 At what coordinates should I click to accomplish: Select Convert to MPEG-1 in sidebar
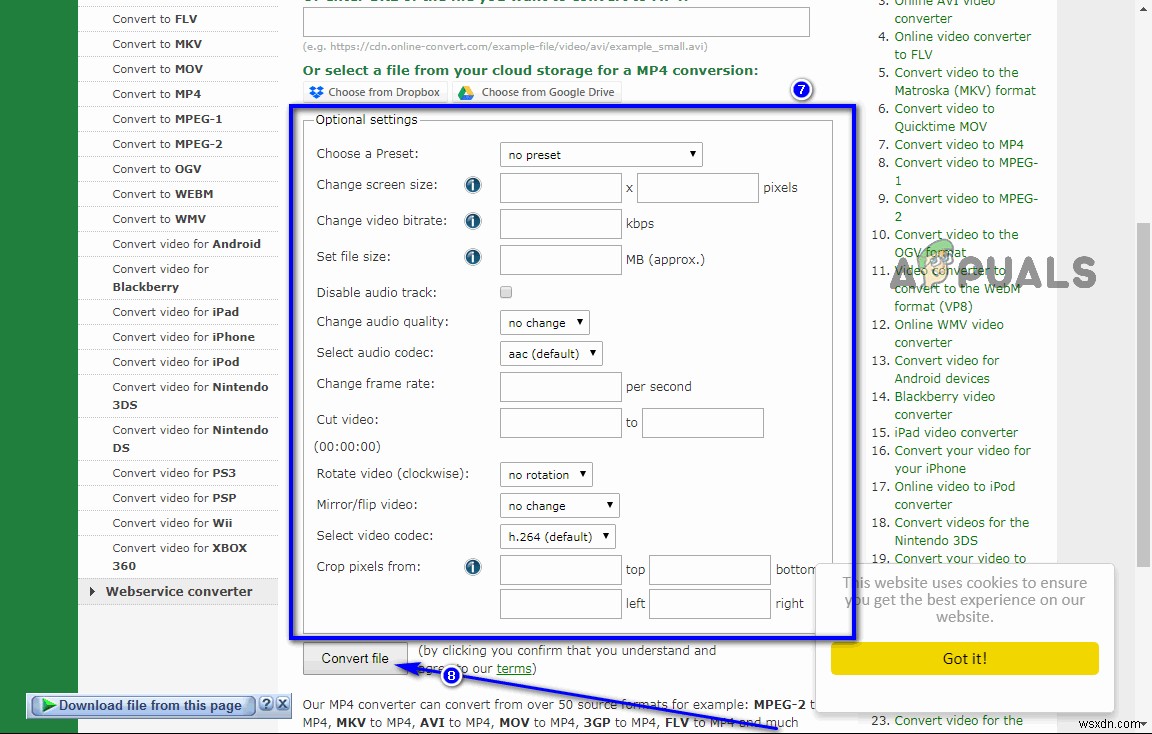[168, 119]
